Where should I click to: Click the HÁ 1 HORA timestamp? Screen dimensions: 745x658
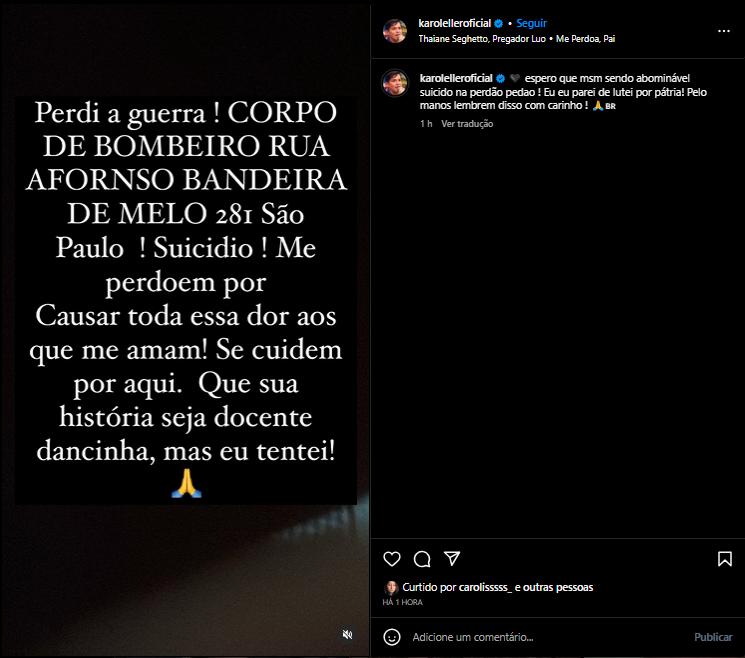coord(402,602)
